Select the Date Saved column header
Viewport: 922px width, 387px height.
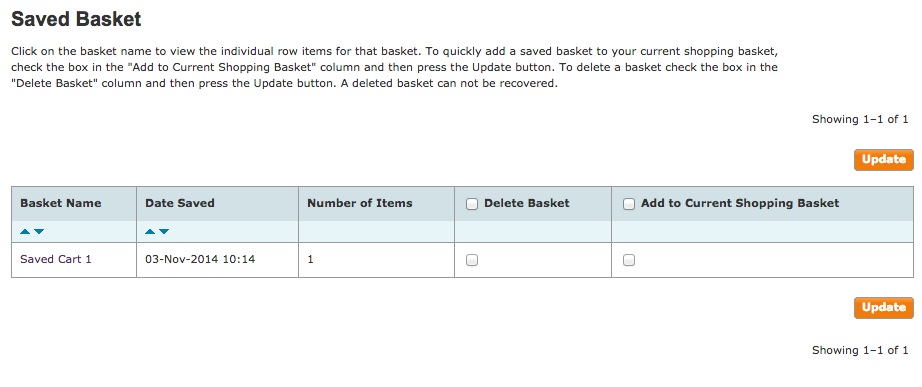click(180, 203)
